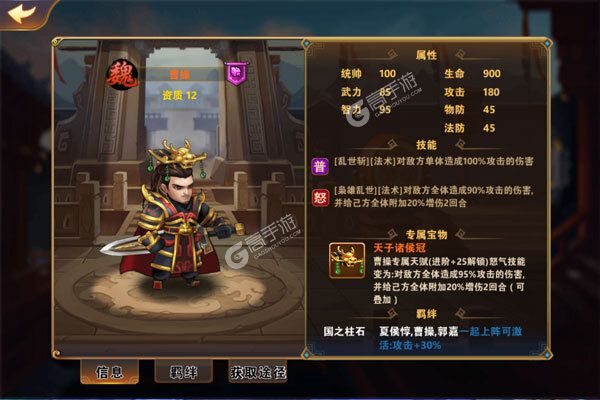Screen dimensions: 600x400
Task: Select the 乱世斩 skill description
Action: click(434, 161)
